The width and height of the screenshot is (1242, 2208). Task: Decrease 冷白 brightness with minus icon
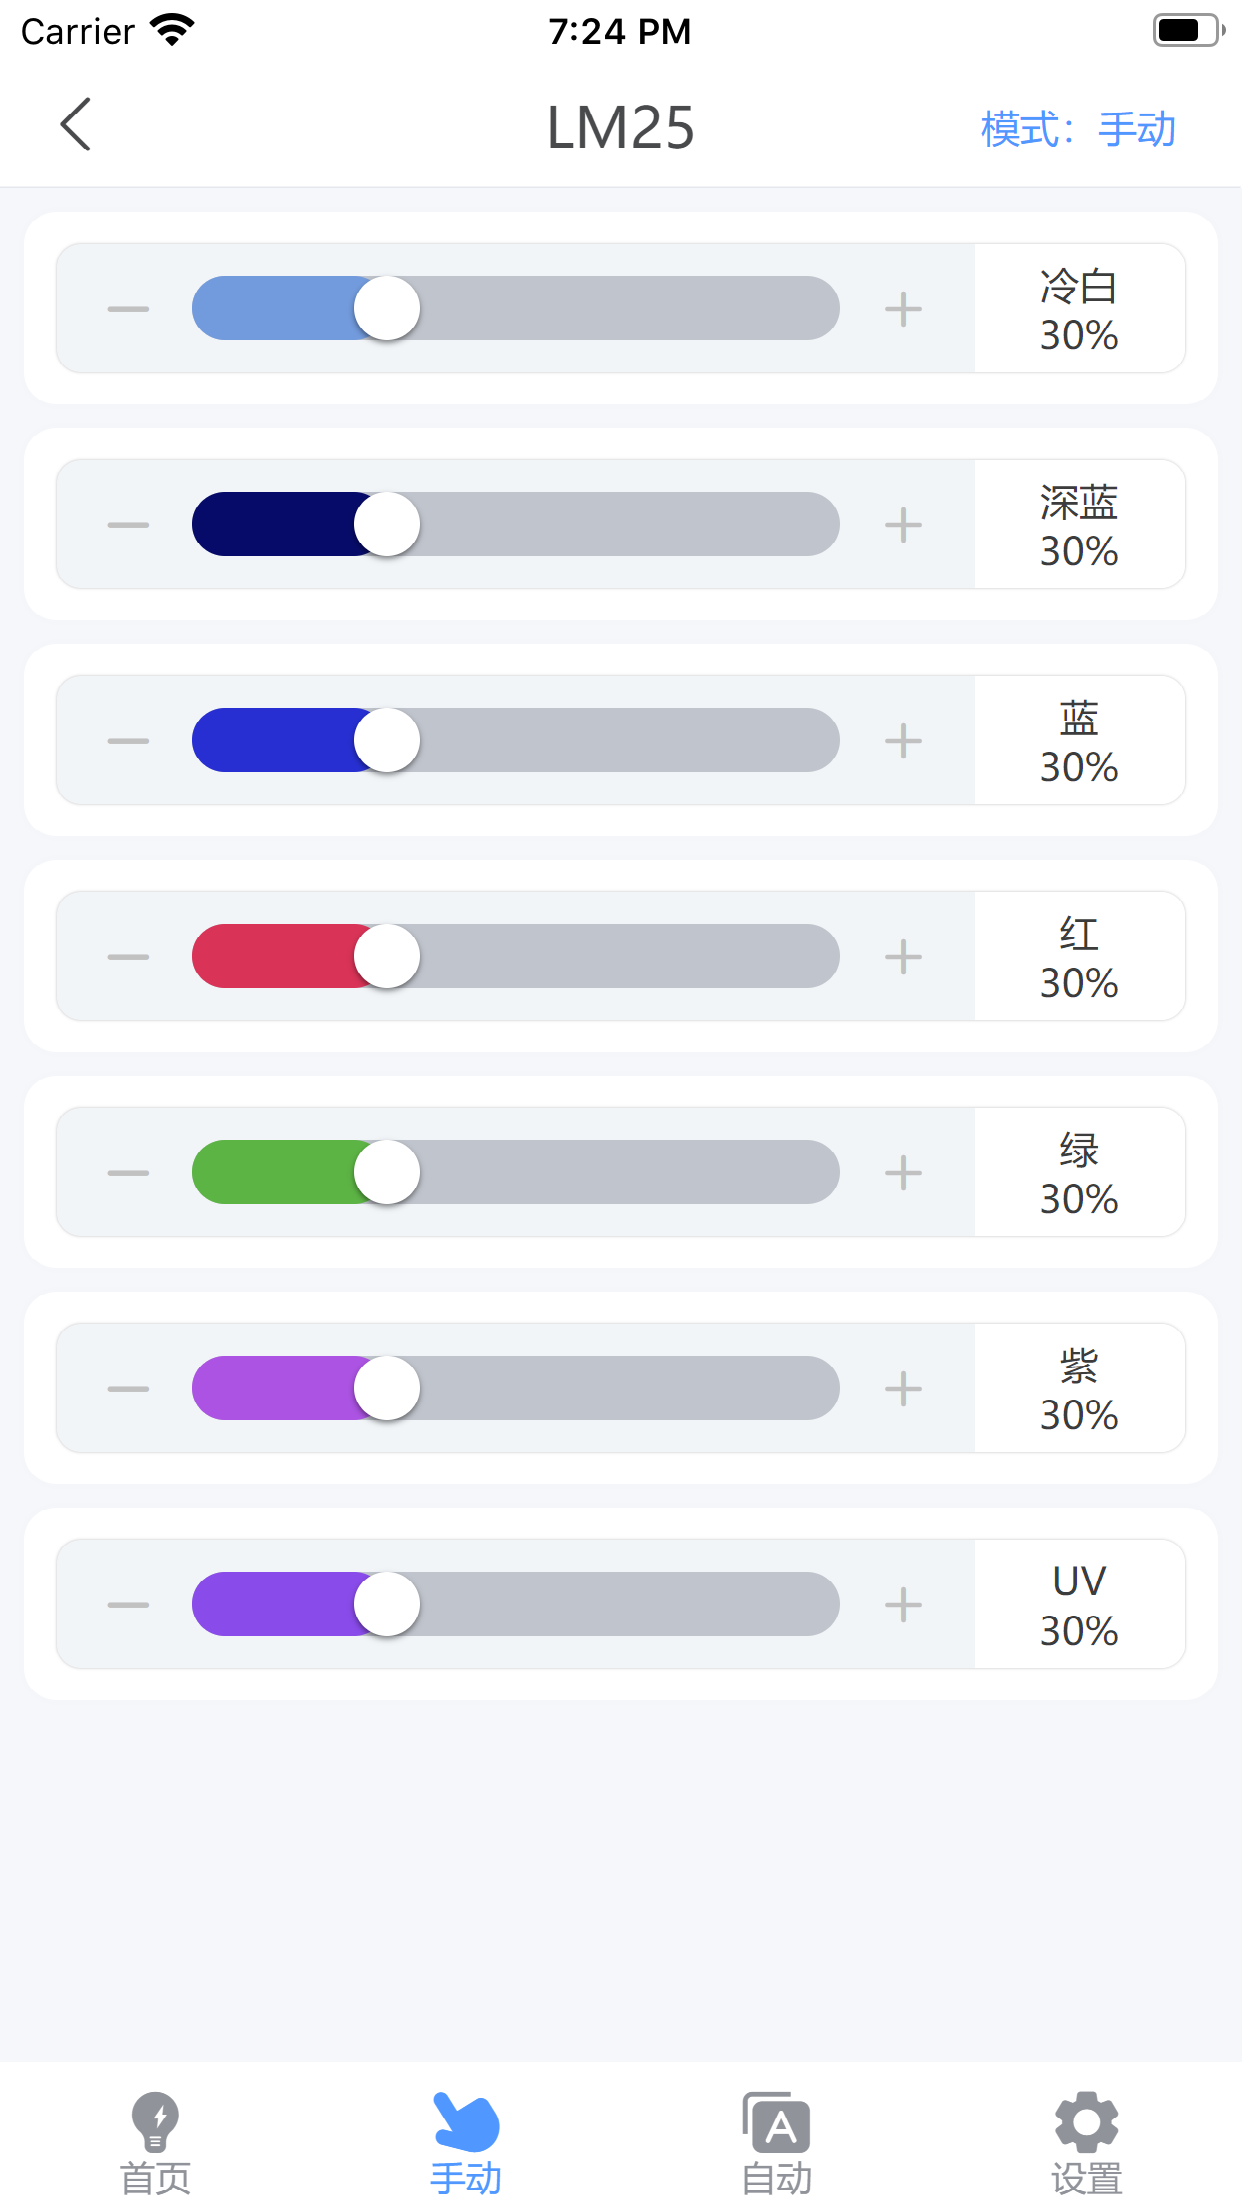click(128, 309)
